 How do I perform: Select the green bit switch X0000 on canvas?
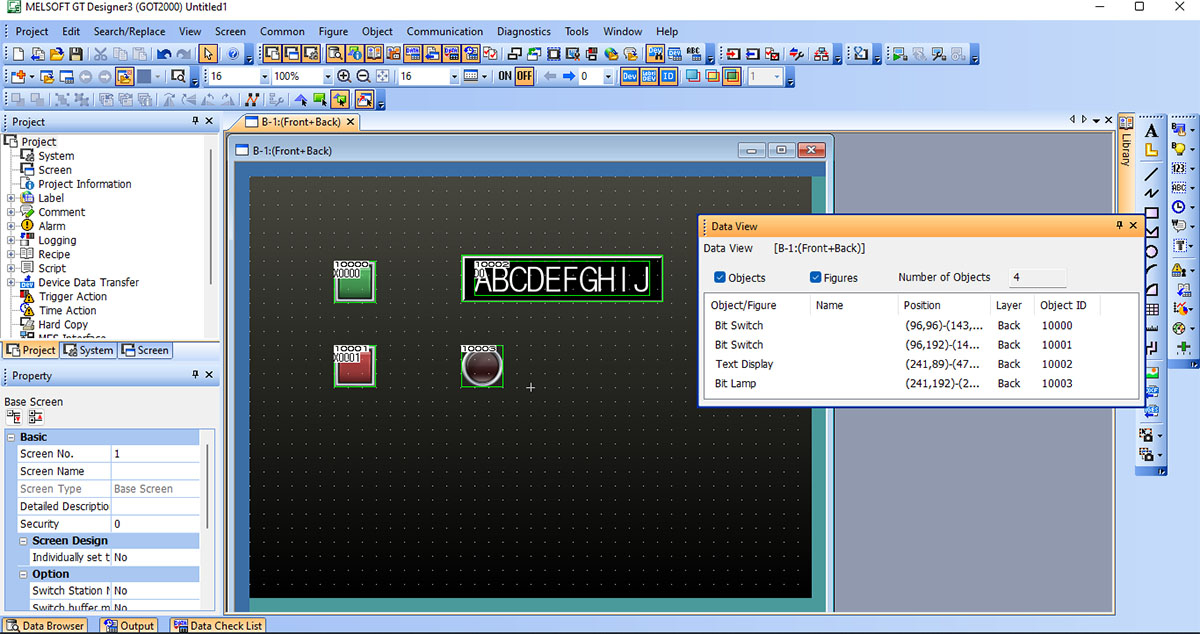pos(355,281)
